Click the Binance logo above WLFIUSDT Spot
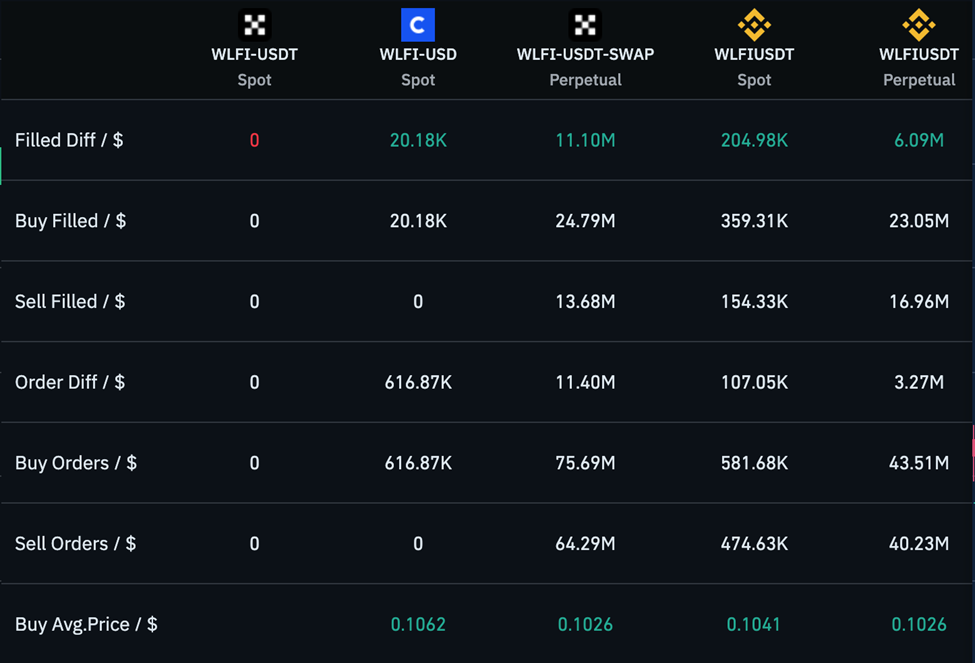 (x=754, y=24)
